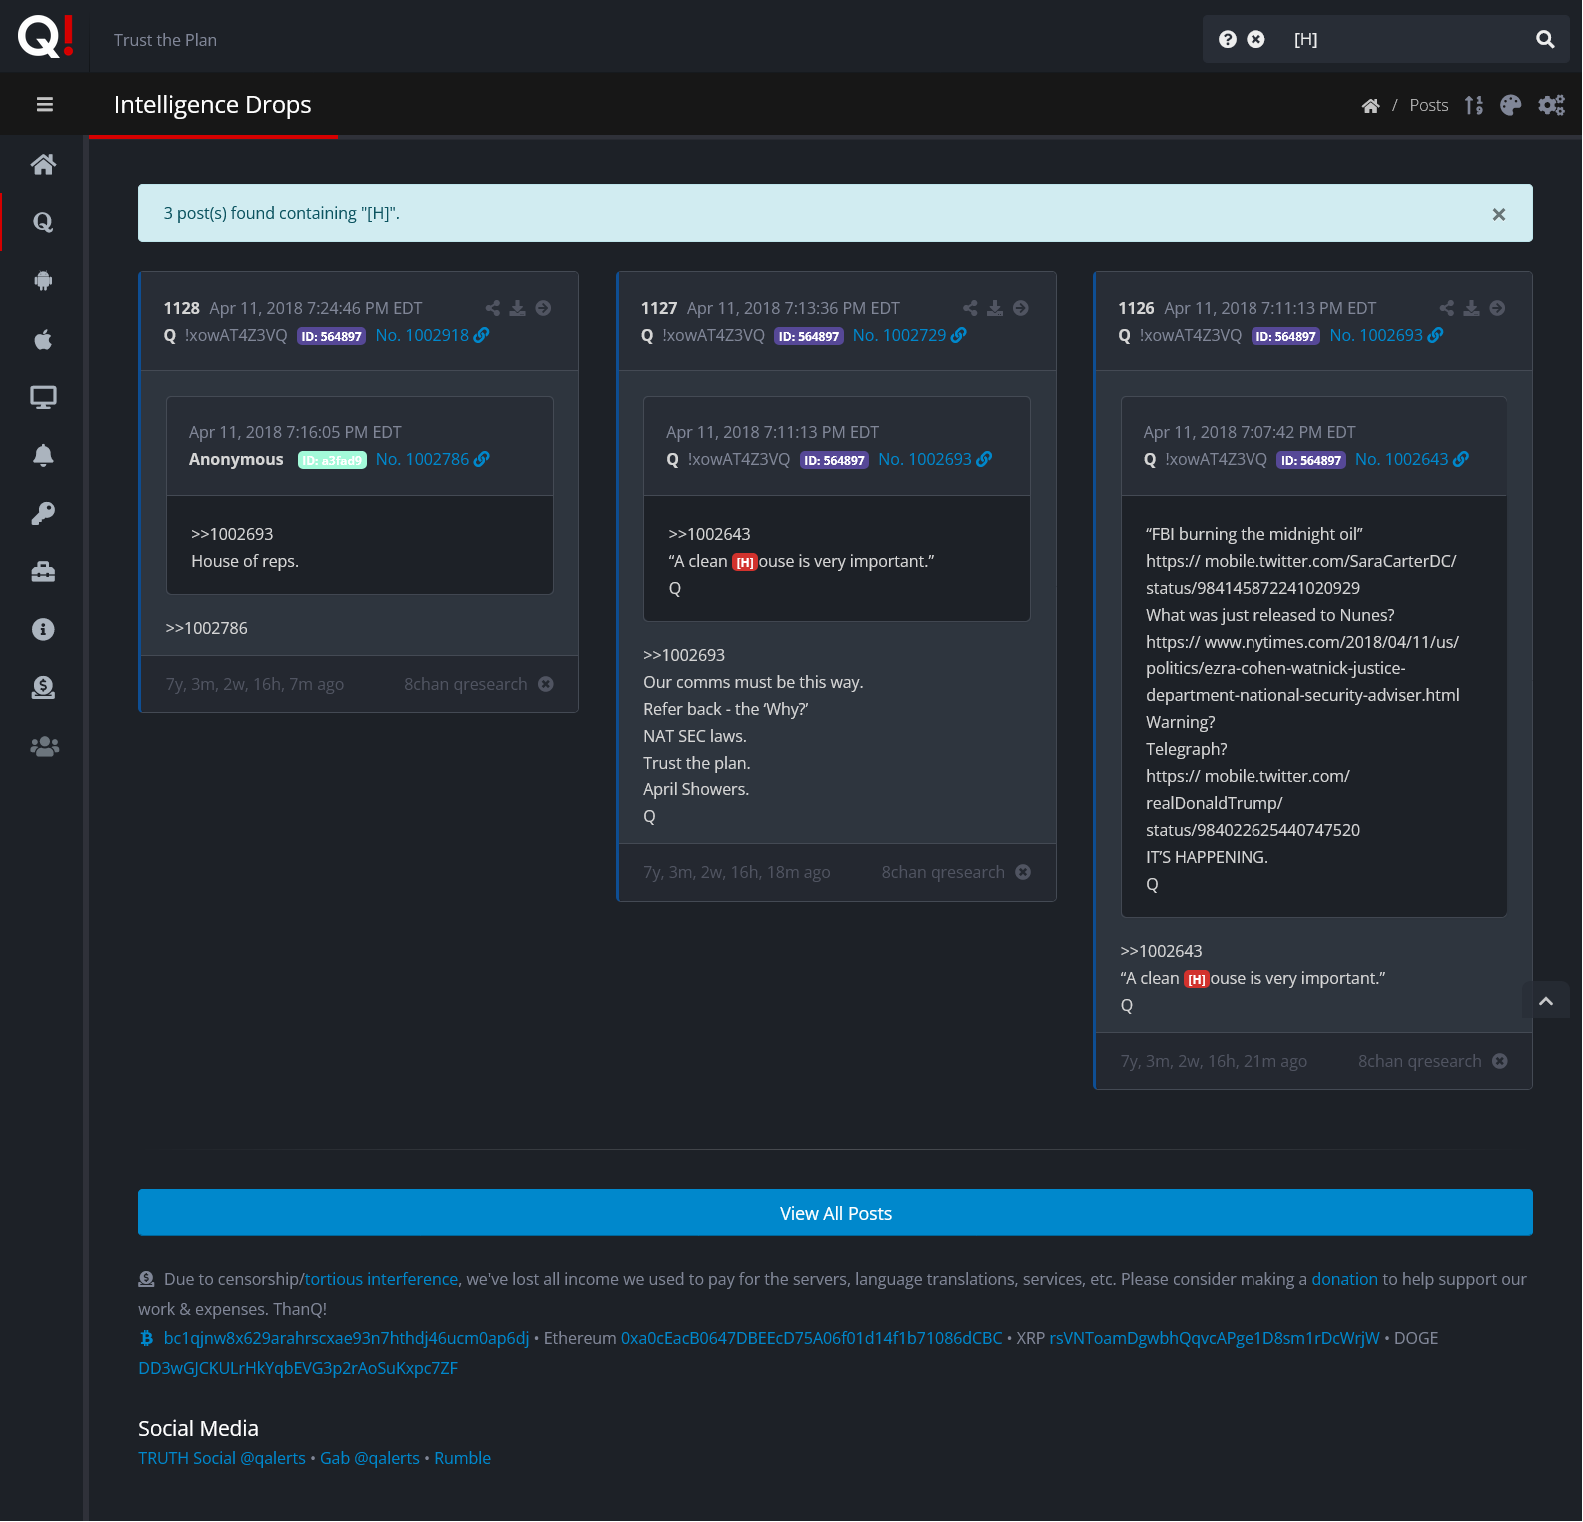Image resolution: width=1583 pixels, height=1522 pixels.
Task: Click the "House of reps." quoted text
Action: pyautogui.click(x=245, y=561)
